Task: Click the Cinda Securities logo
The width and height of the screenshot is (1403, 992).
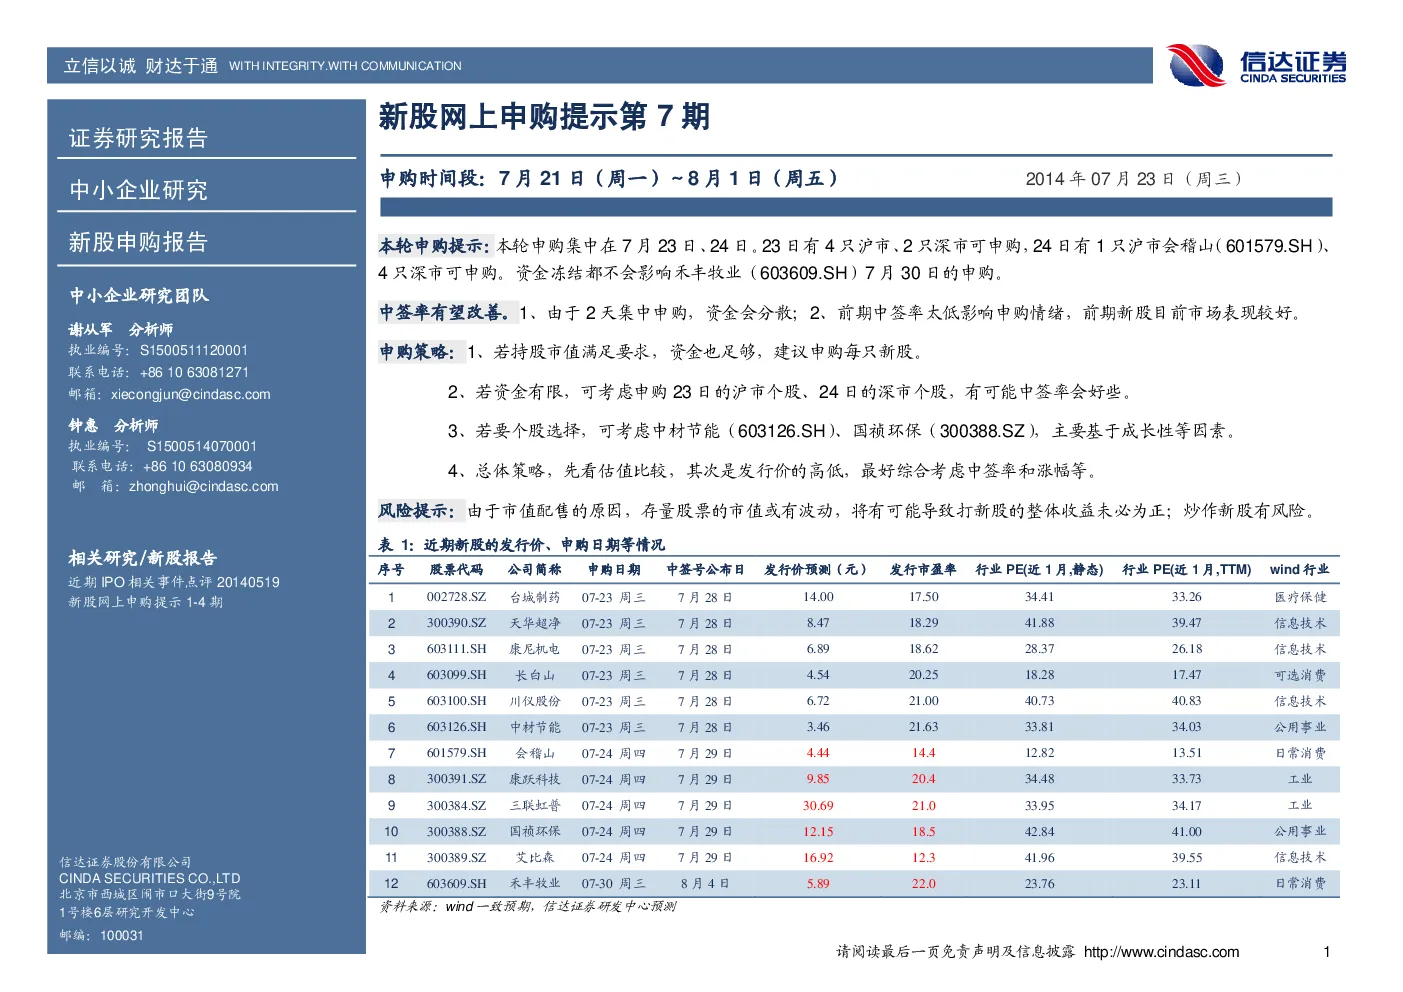Action: [x=1256, y=65]
